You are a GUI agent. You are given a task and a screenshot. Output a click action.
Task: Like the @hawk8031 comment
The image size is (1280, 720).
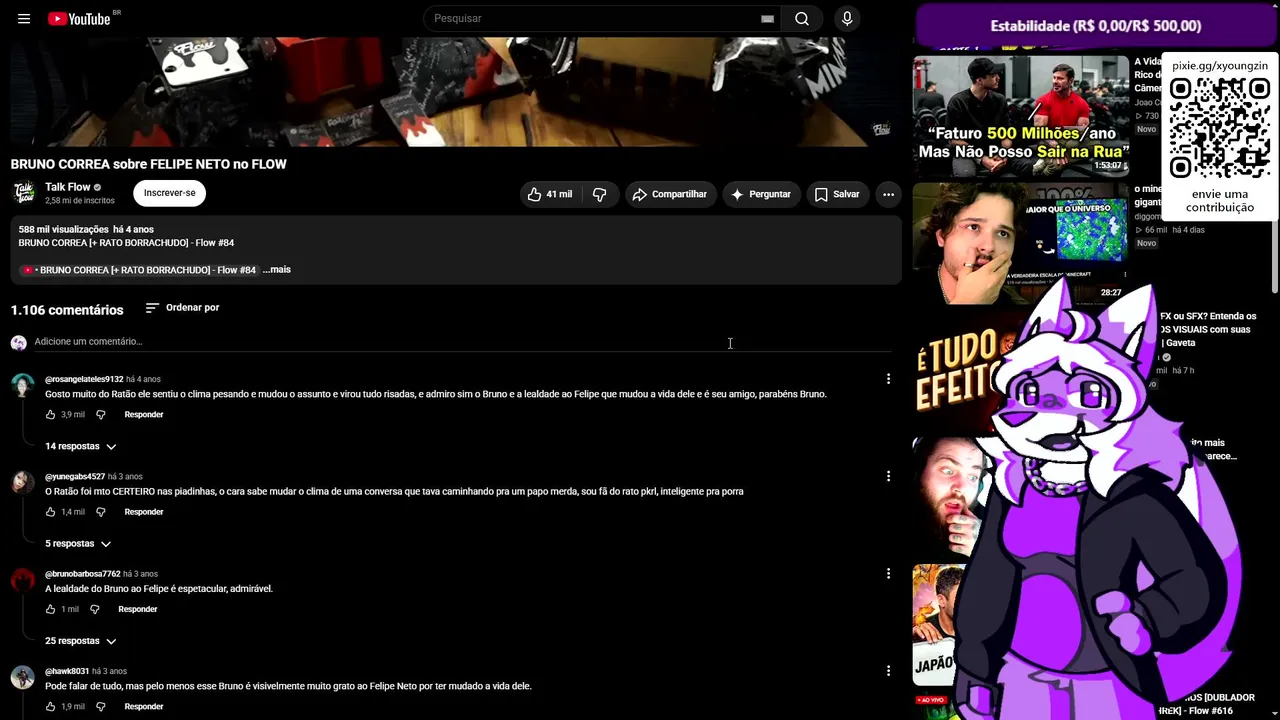pos(51,706)
